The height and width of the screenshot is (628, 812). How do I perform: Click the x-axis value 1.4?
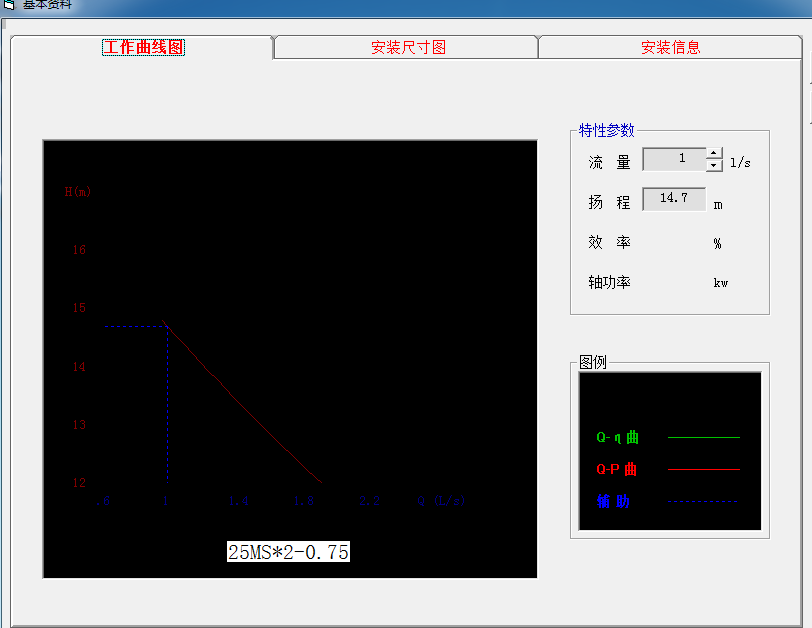239,501
